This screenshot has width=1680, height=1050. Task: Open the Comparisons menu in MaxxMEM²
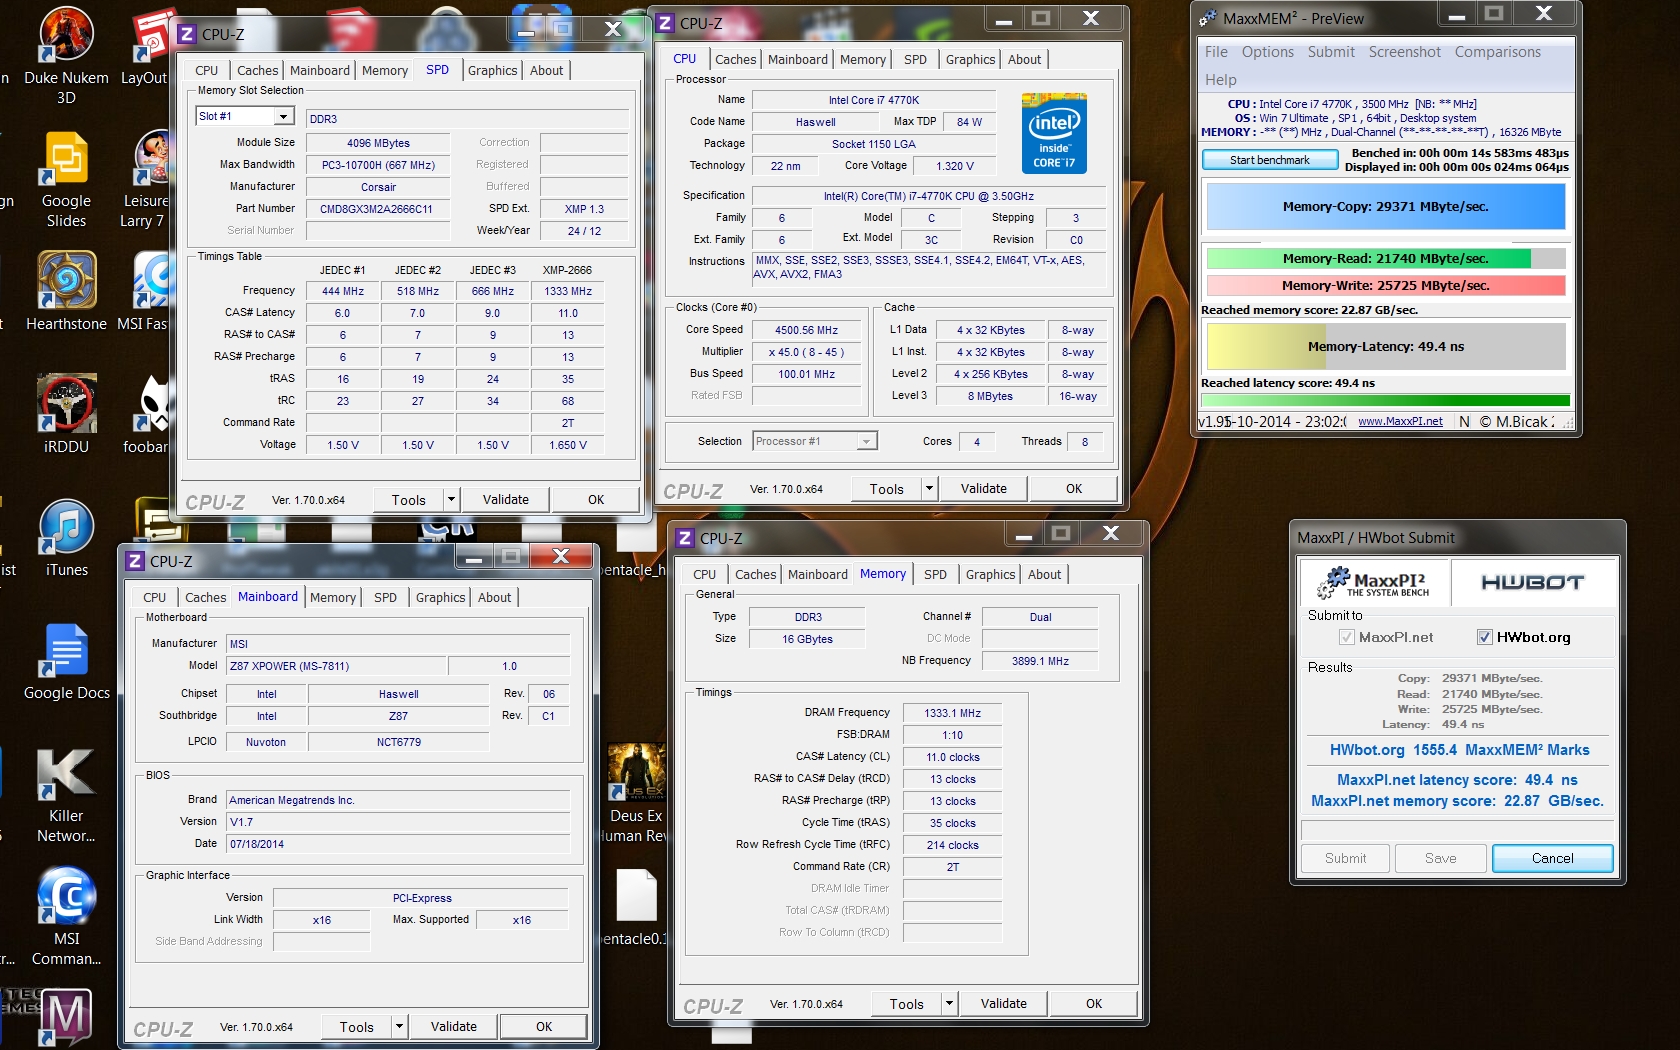pyautogui.click(x=1497, y=52)
